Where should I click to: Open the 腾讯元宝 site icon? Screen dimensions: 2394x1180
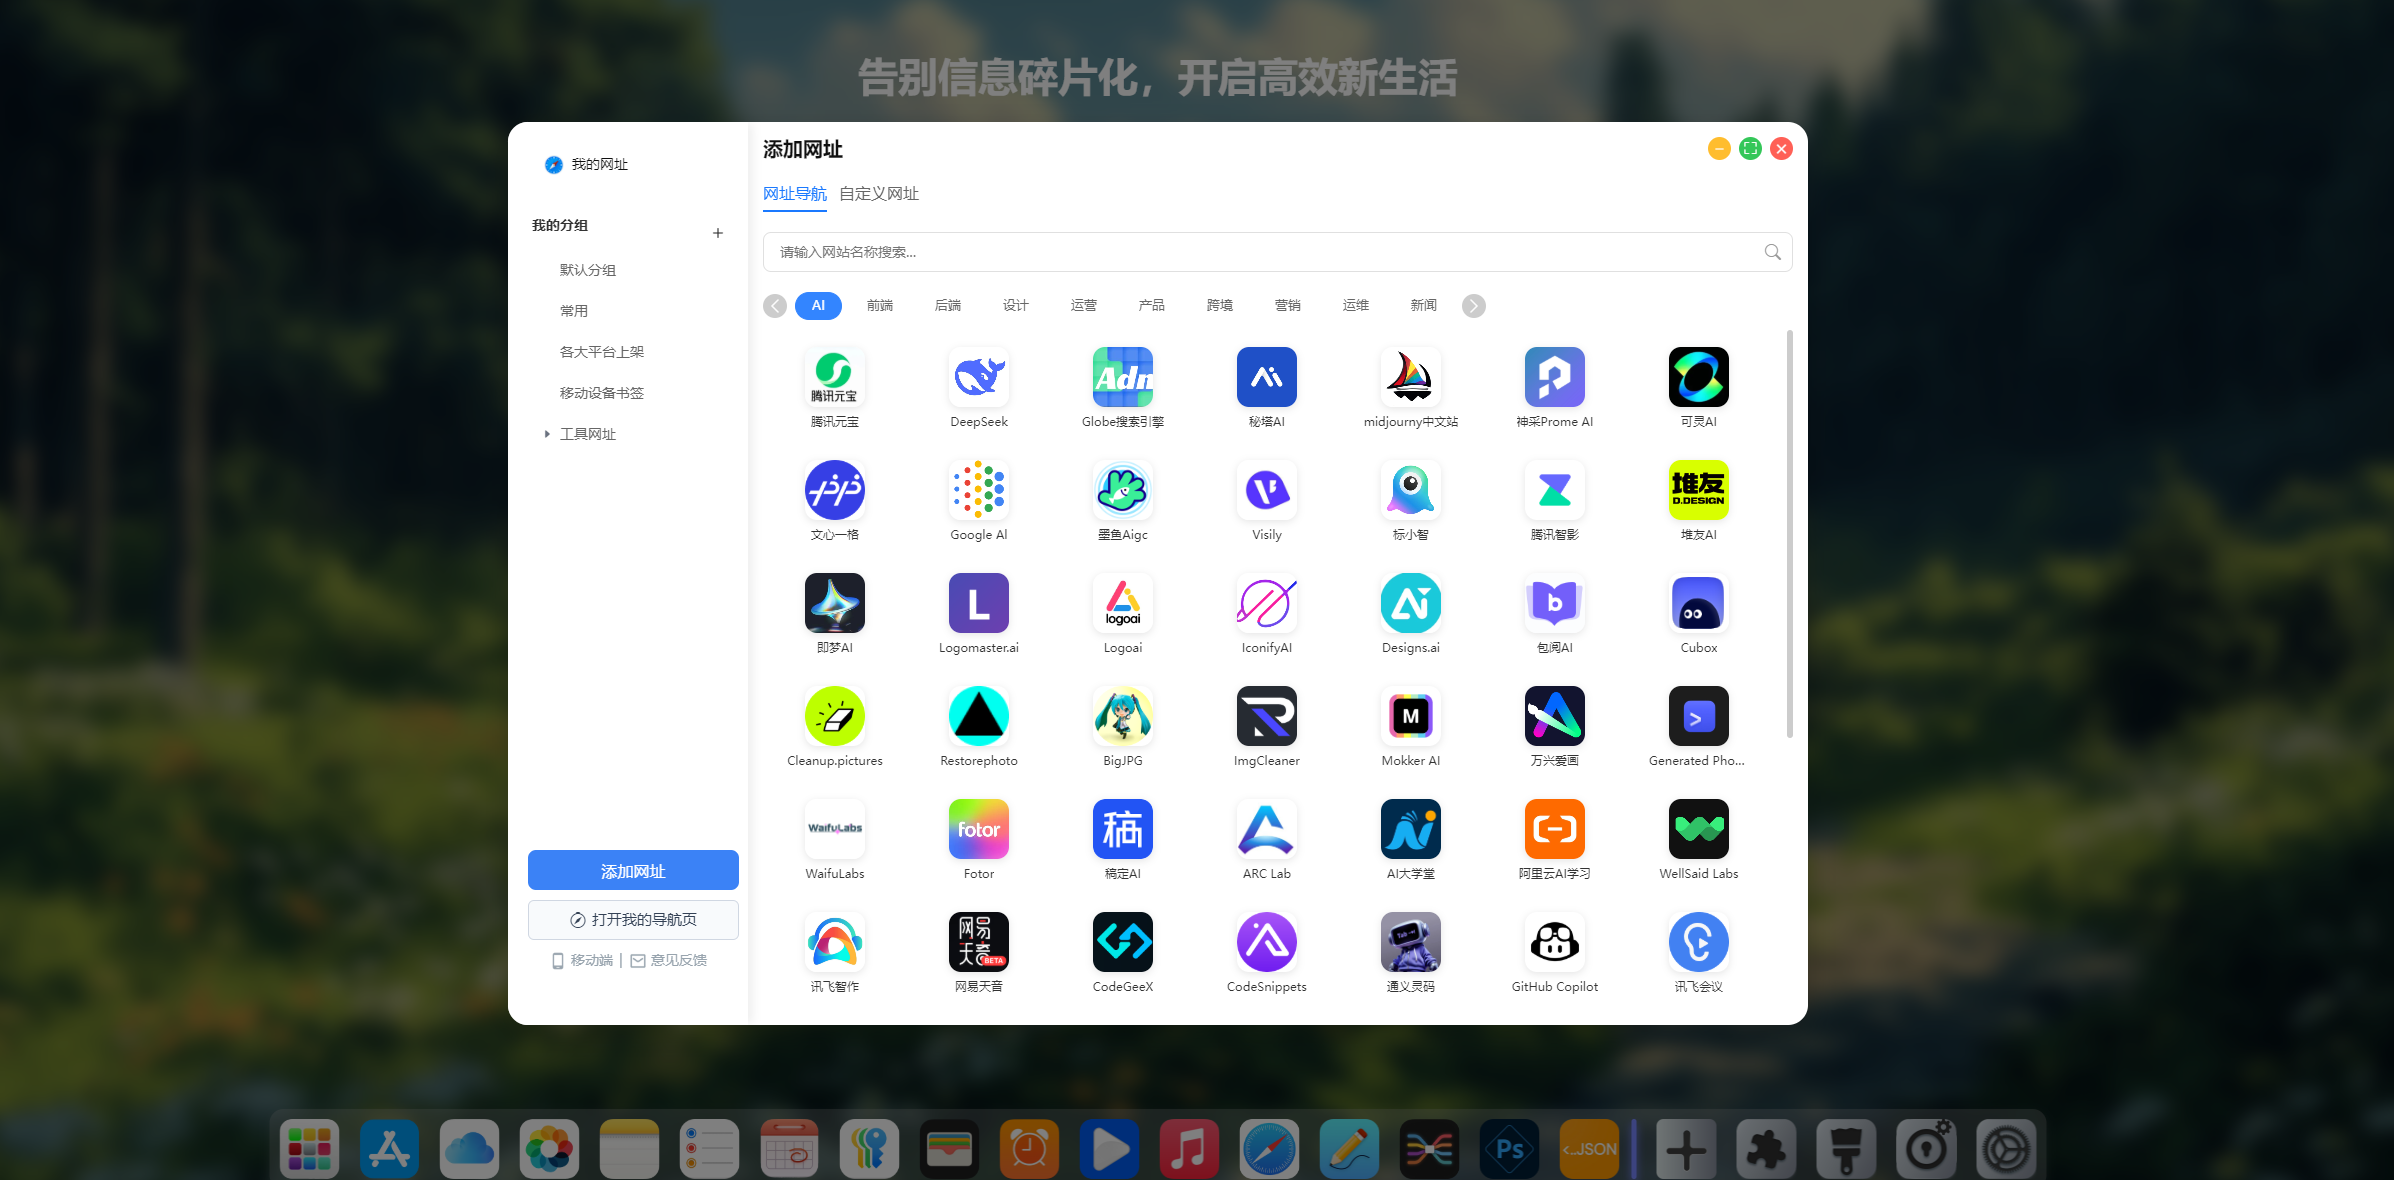(834, 377)
